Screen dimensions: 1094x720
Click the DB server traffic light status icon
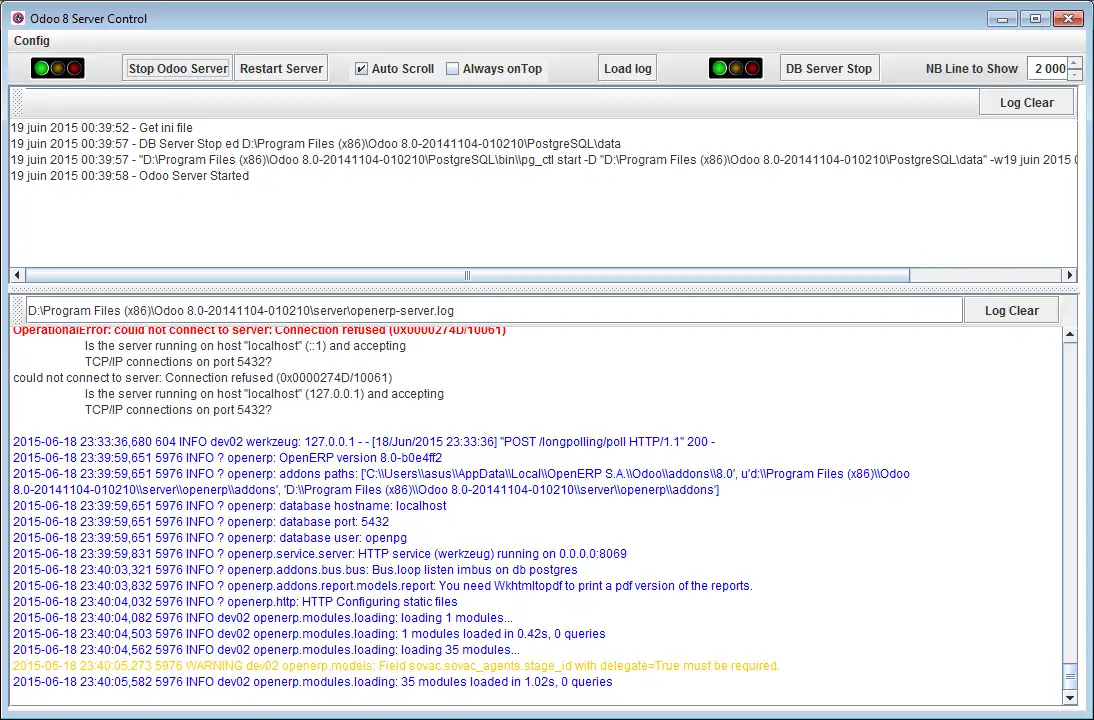(x=735, y=68)
